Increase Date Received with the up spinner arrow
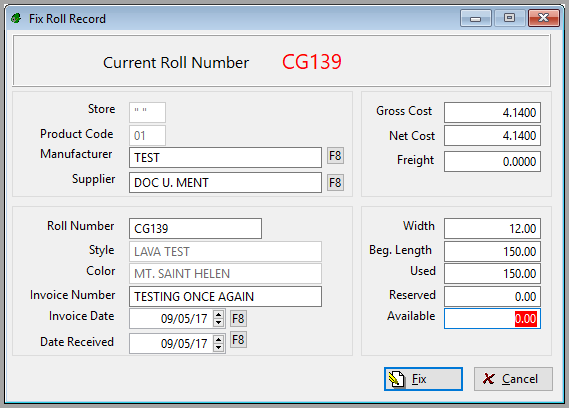This screenshot has width=569, height=408. [218, 339]
